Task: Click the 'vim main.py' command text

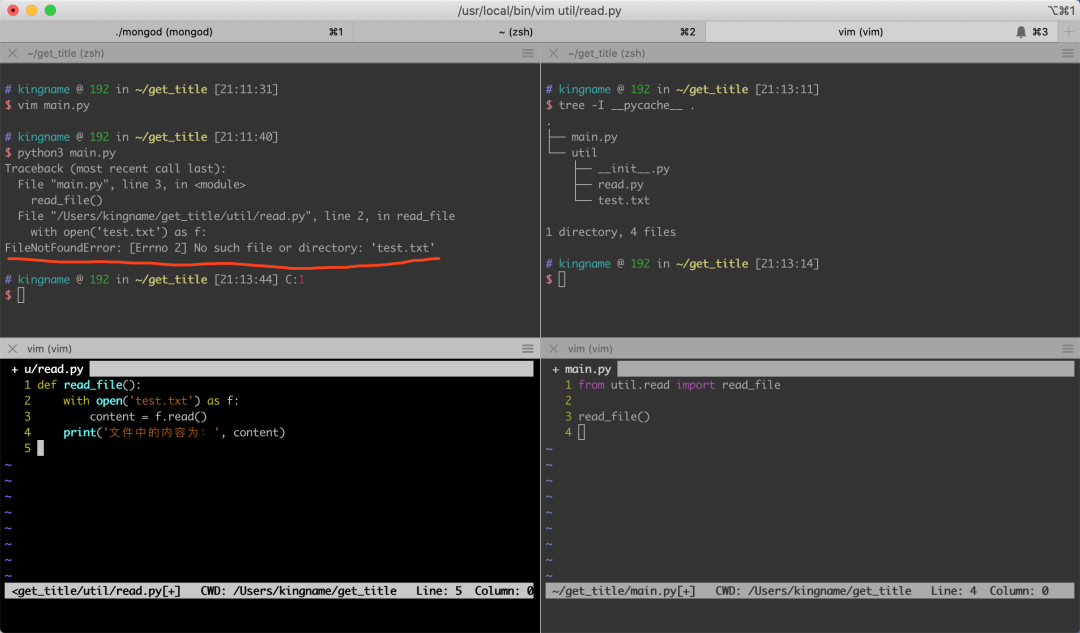Action: pyautogui.click(x=53, y=105)
